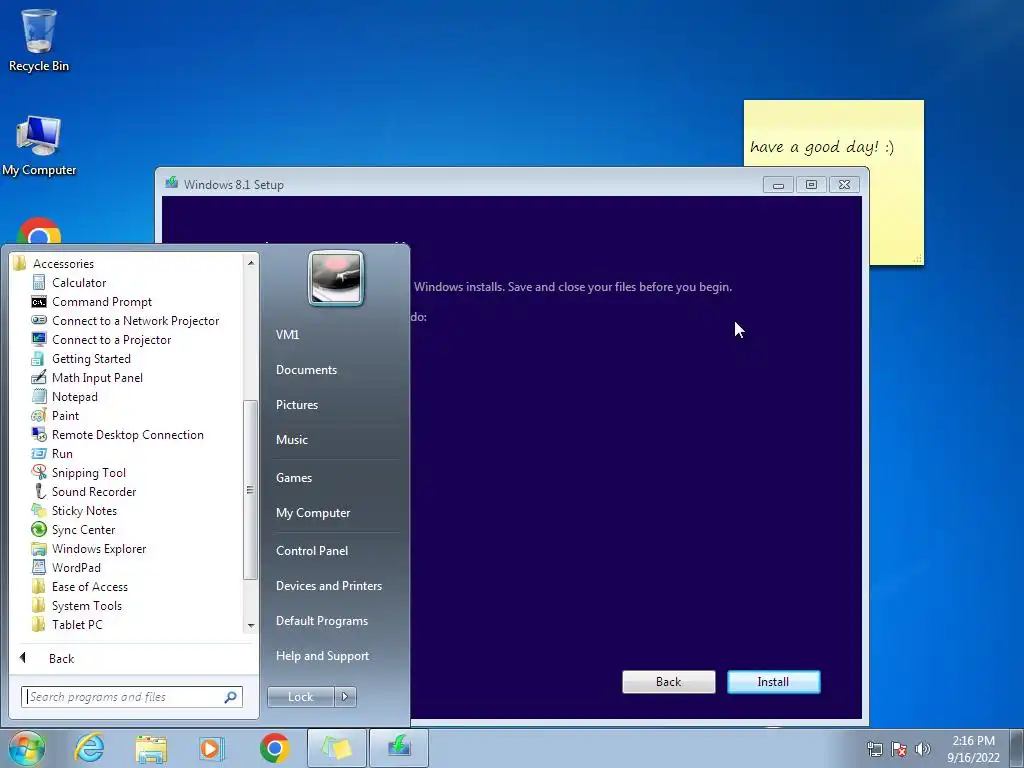The image size is (1024, 768).
Task: Launch Paint from Accessories
Action: 65,415
